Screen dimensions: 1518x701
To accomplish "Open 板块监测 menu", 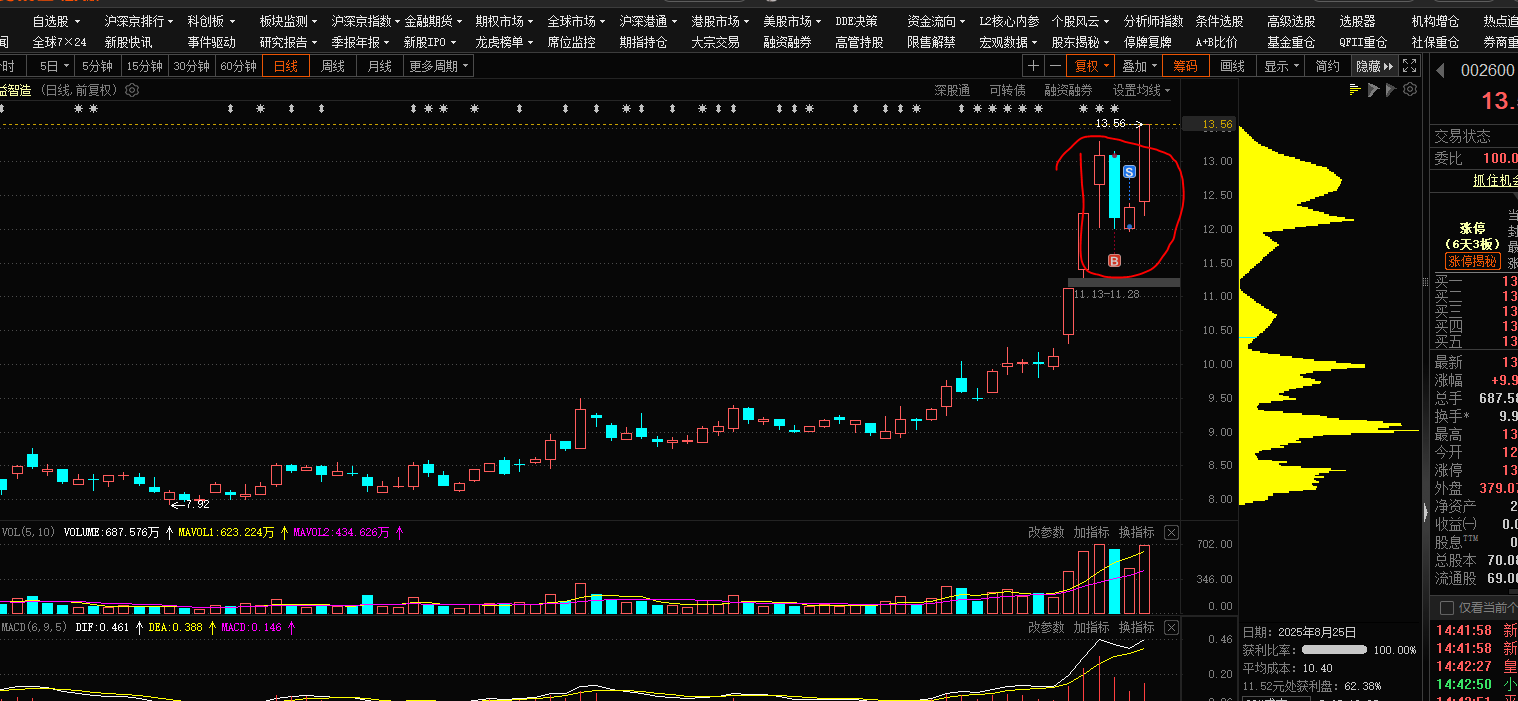I will (289, 21).
